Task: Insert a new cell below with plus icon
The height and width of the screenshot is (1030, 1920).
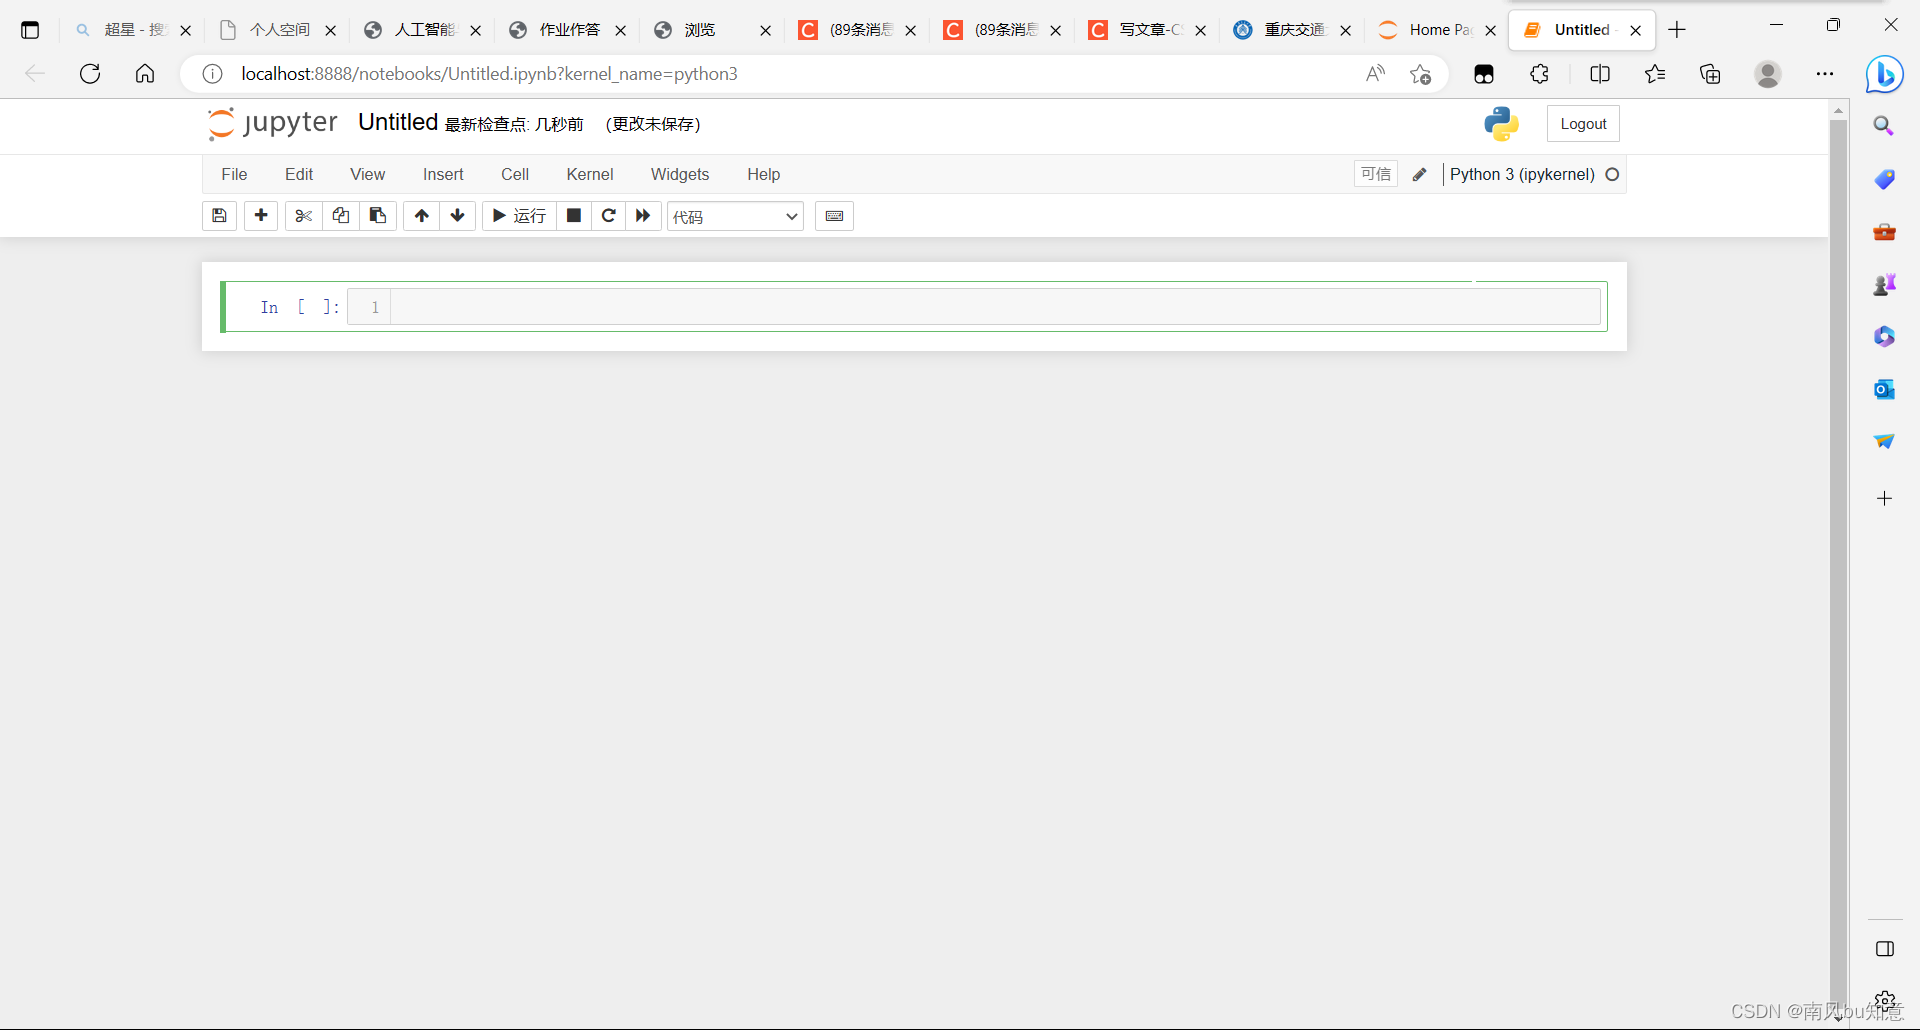Action: [261, 216]
